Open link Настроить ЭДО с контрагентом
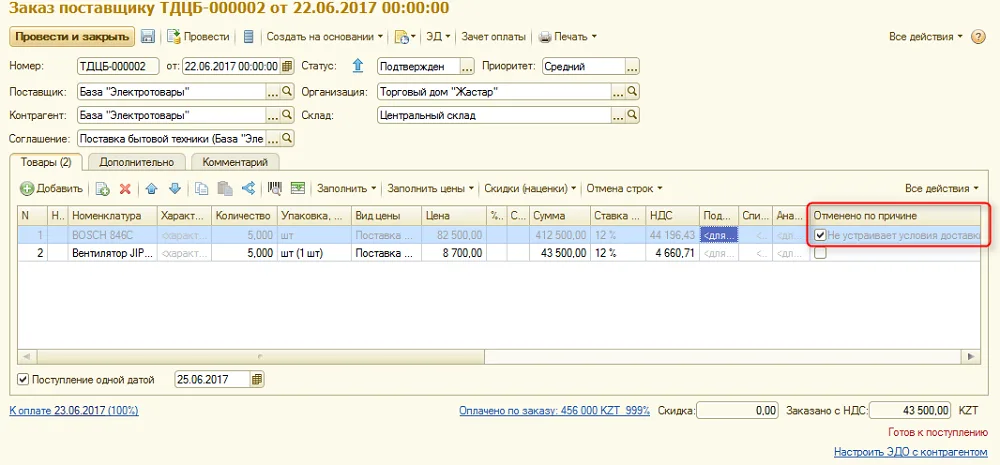Image resolution: width=1000 pixels, height=465 pixels. coord(911,452)
